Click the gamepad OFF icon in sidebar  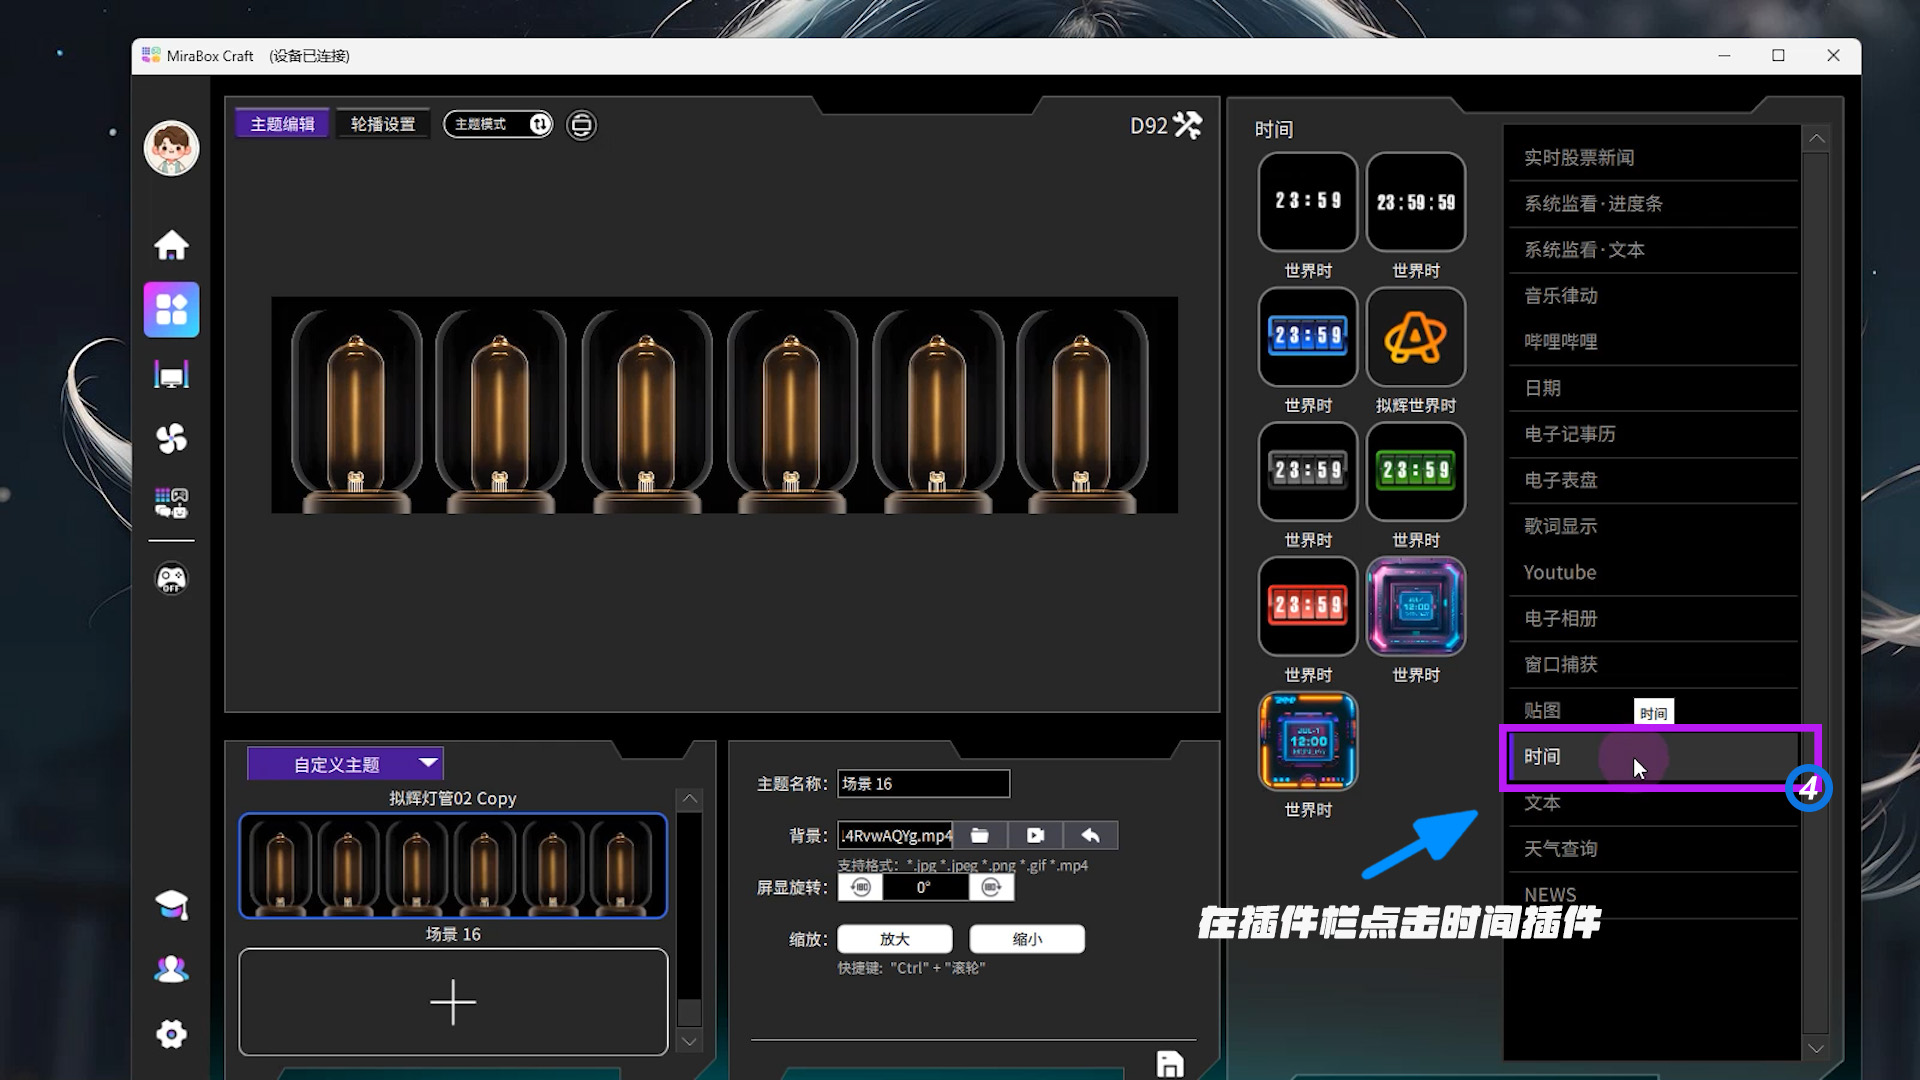[x=171, y=579]
